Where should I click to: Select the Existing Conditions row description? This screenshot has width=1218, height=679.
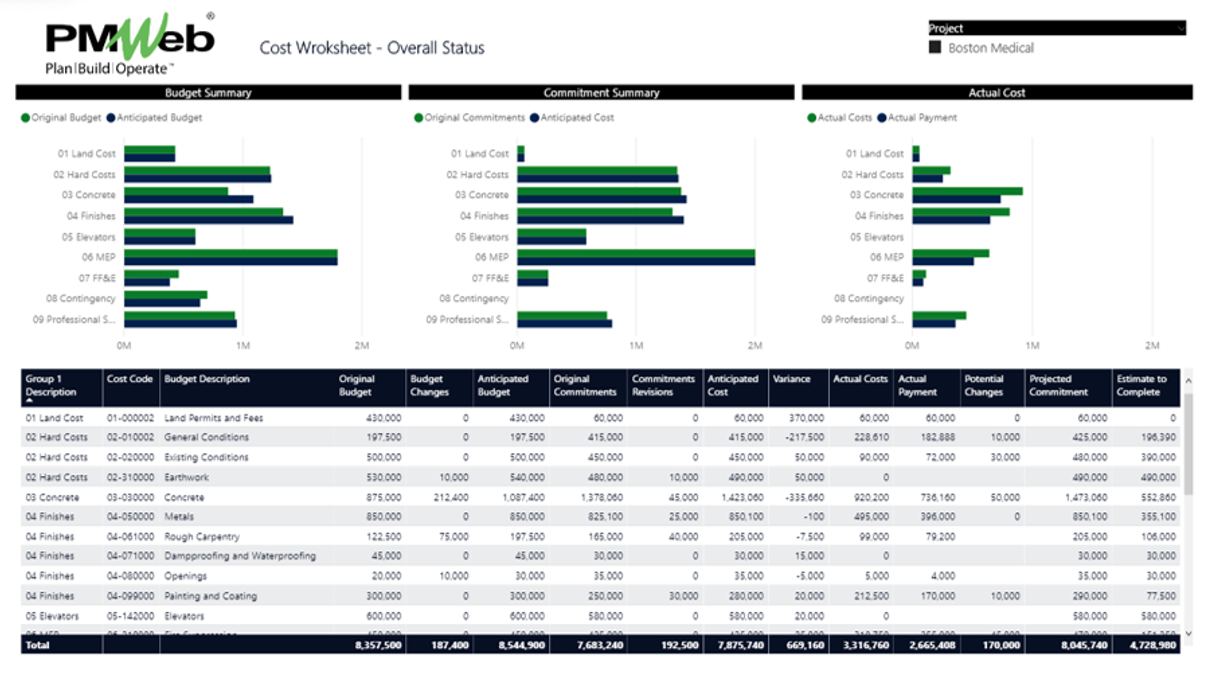[206, 458]
